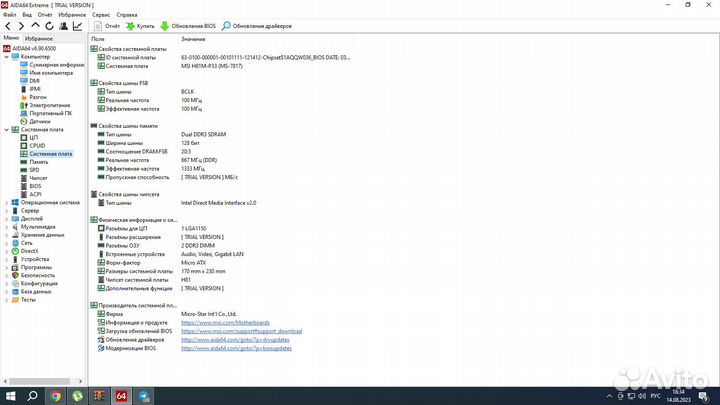The width and height of the screenshot is (720, 405).
Task: Open the Вид menu
Action: [27, 15]
